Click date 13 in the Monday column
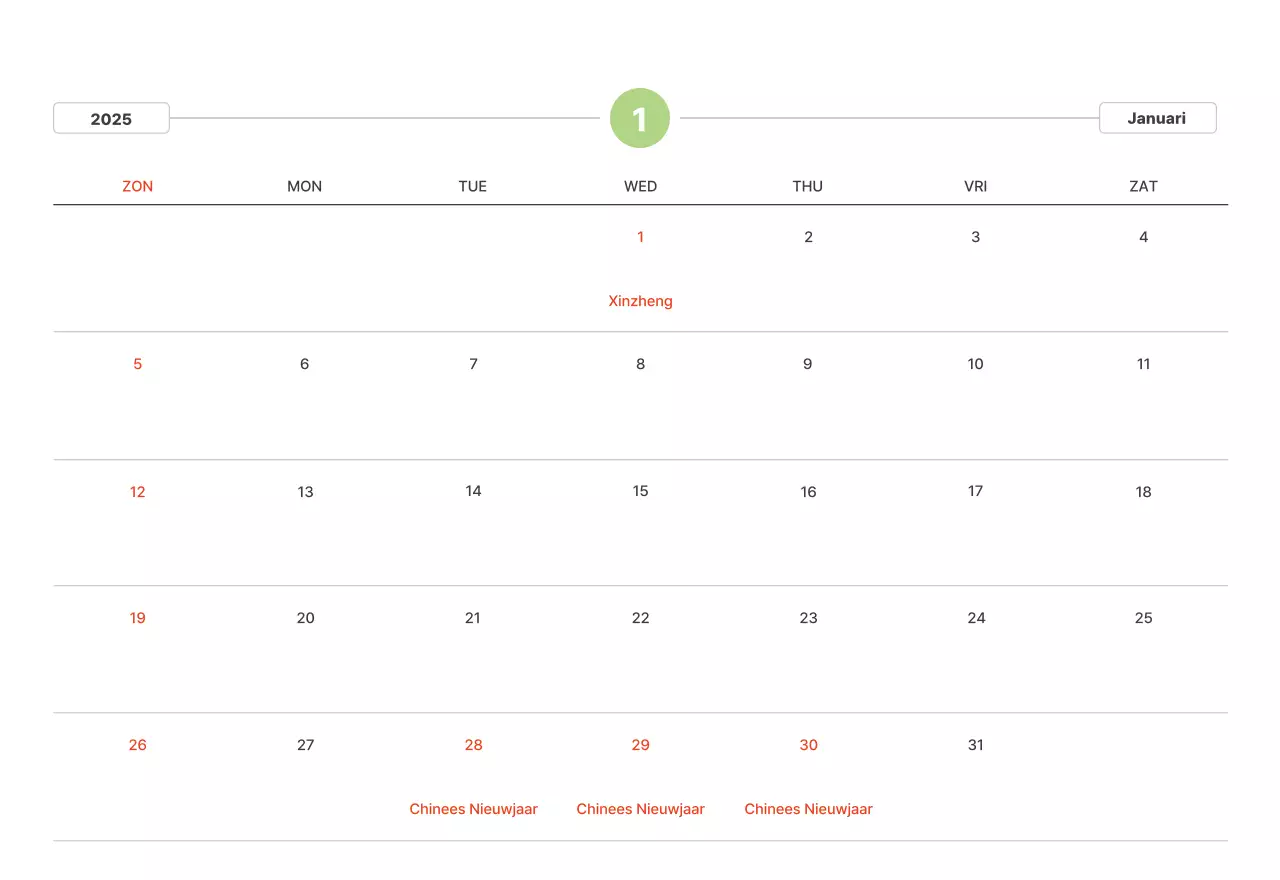 pyautogui.click(x=305, y=492)
